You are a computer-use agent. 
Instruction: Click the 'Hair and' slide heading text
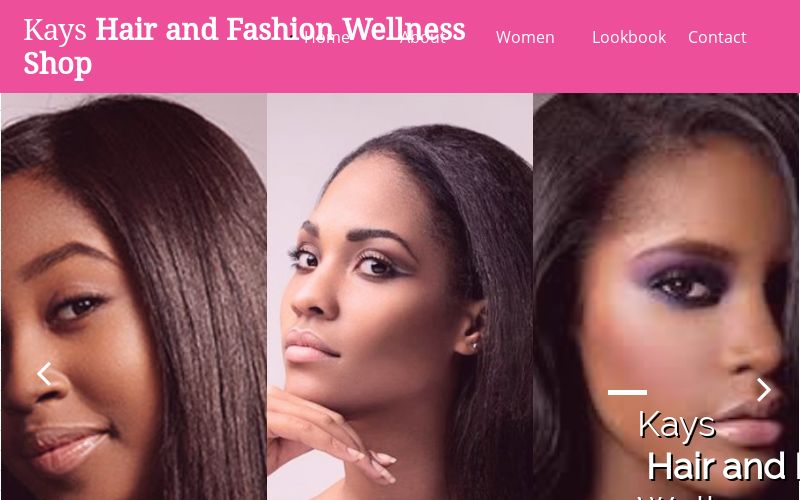click(716, 466)
